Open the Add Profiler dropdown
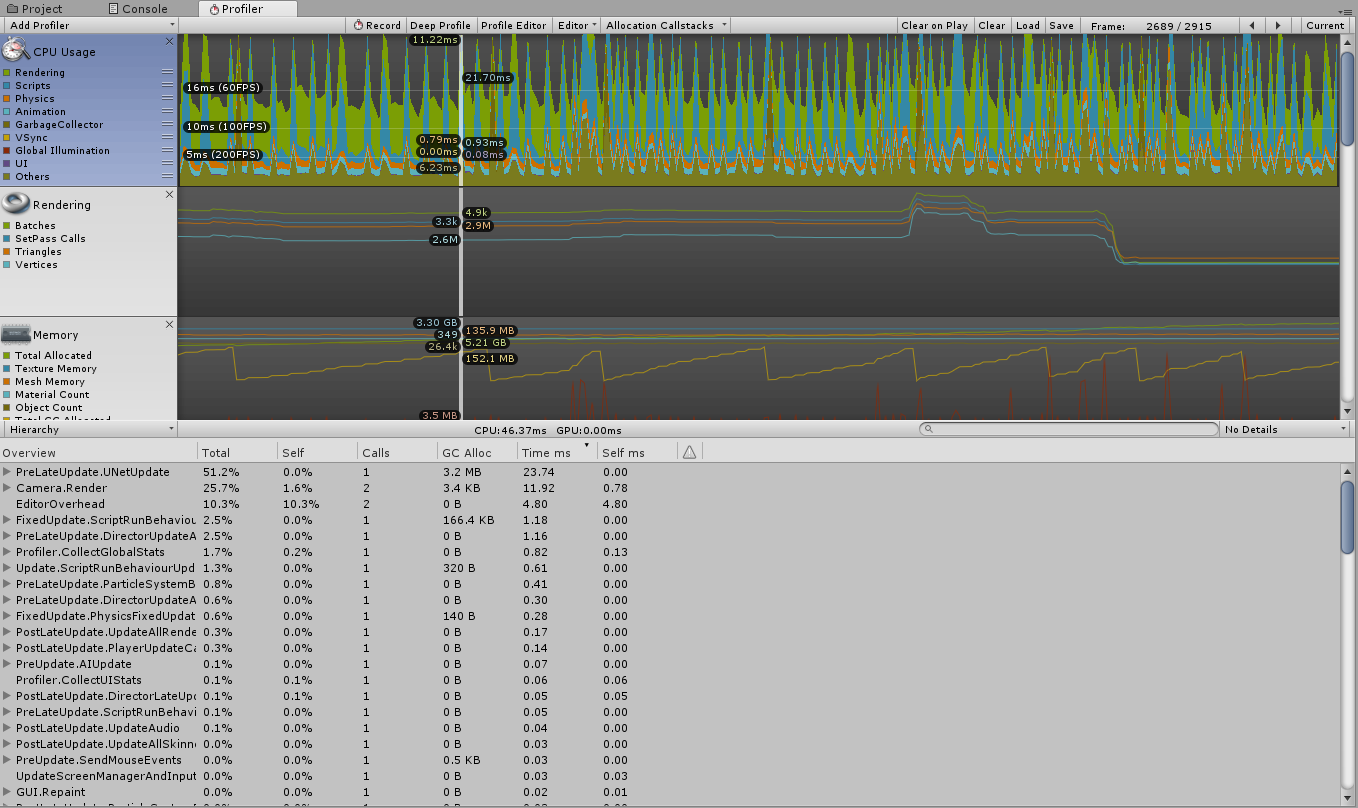Image resolution: width=1358 pixels, height=808 pixels. pos(89,25)
